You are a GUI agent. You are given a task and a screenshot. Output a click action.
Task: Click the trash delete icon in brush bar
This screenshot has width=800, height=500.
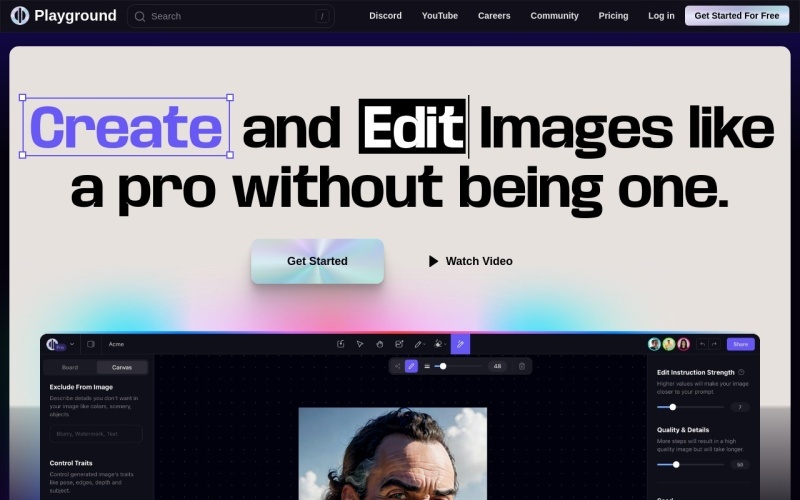(522, 366)
